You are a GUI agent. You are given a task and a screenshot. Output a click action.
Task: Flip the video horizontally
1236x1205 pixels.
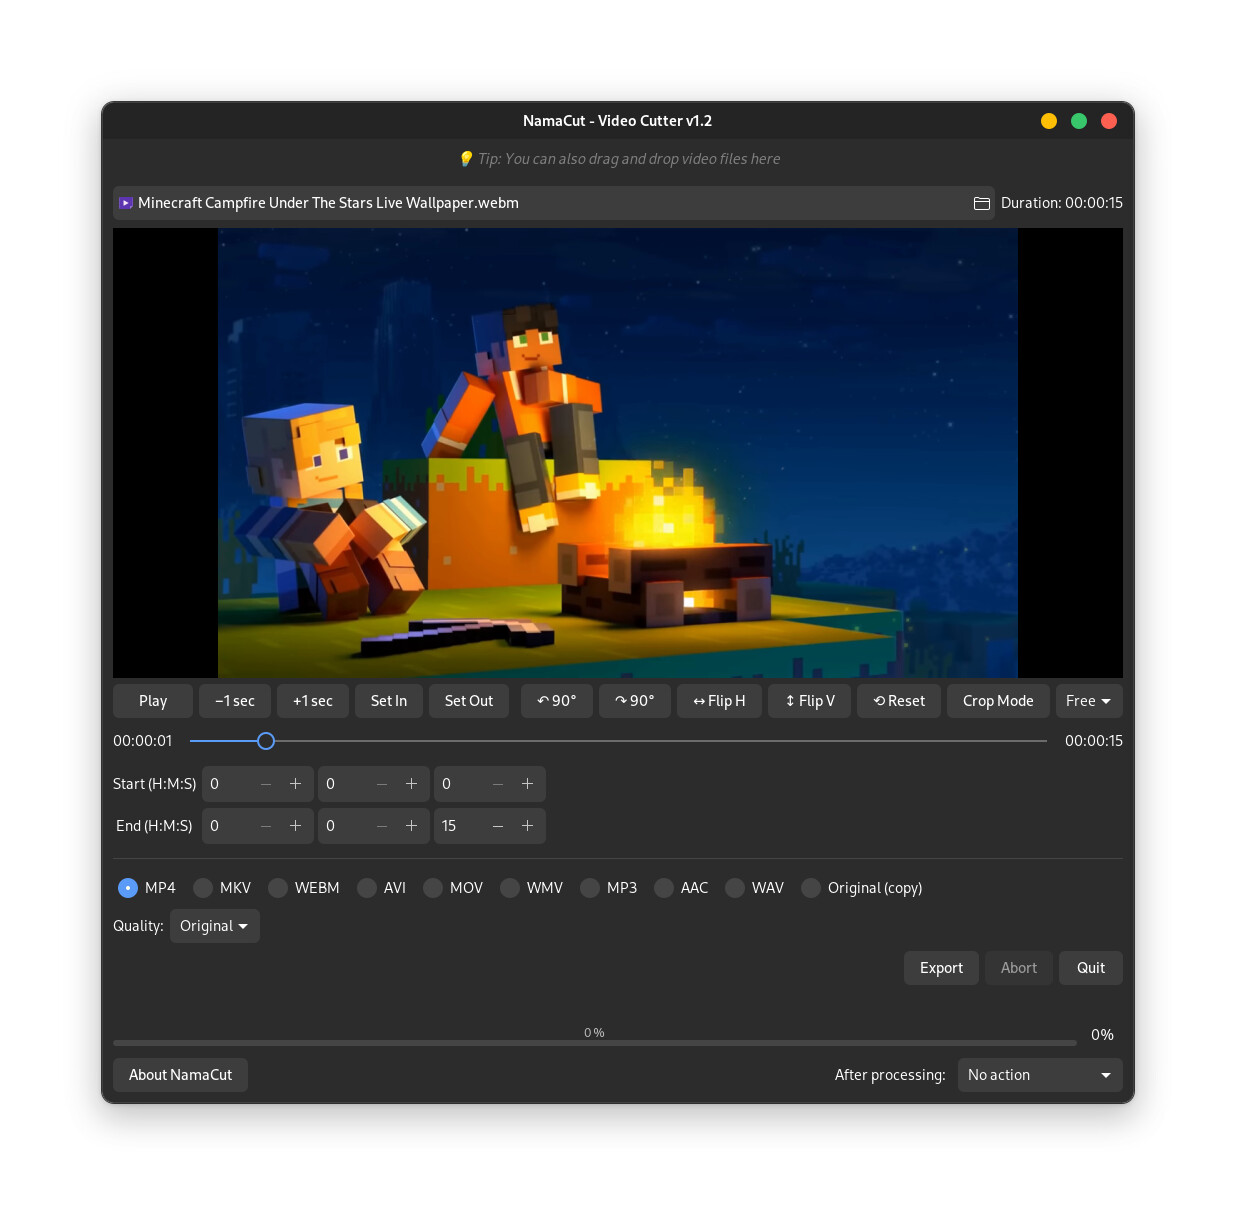click(x=719, y=701)
